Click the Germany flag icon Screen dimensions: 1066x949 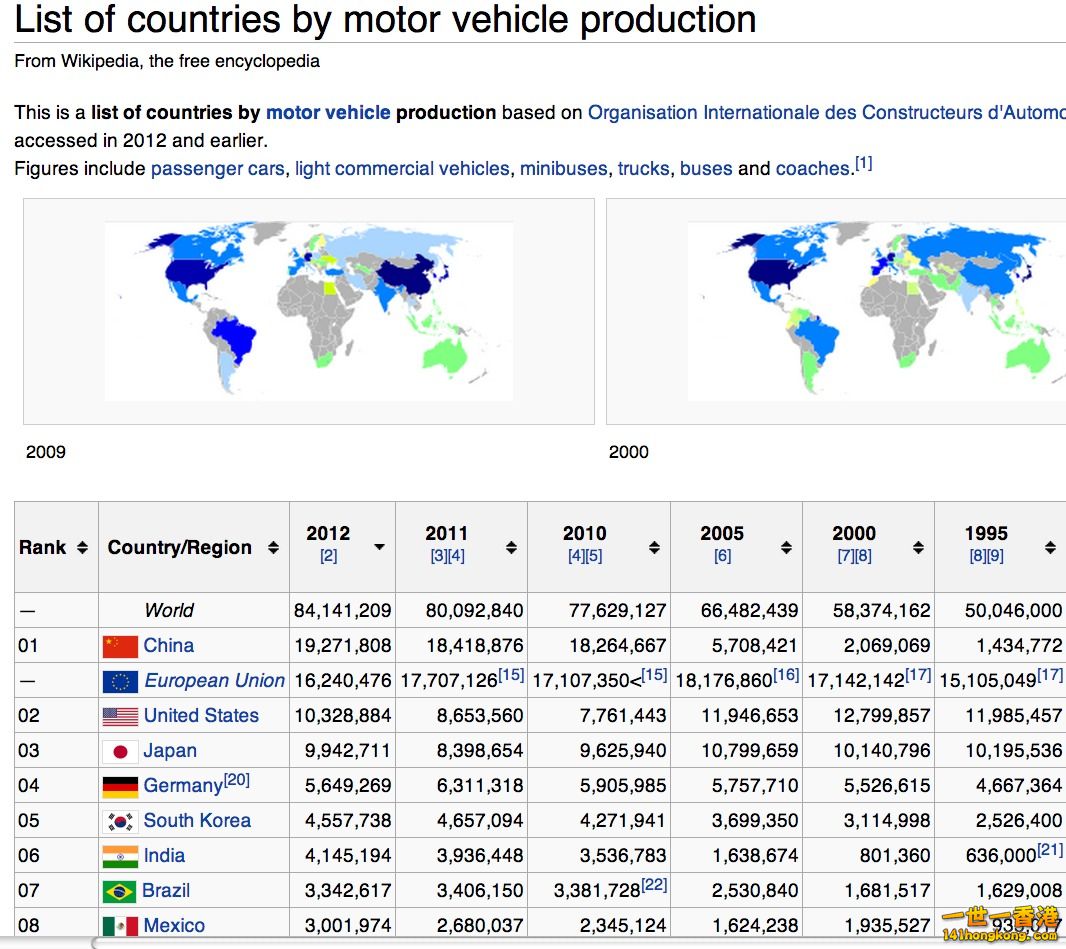click(120, 786)
